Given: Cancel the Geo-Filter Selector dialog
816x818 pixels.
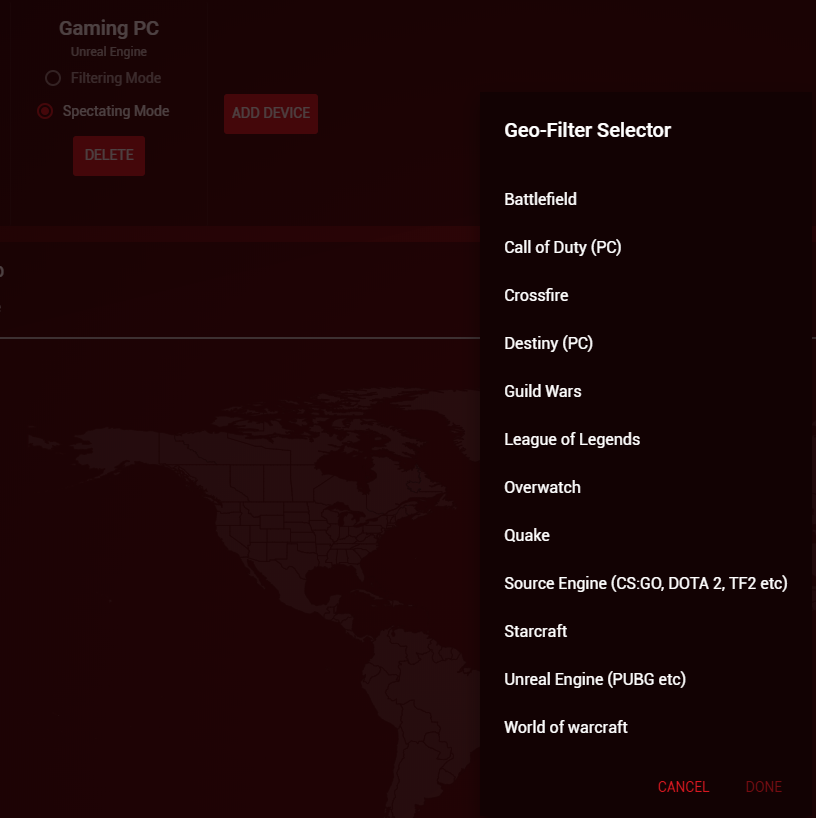Looking at the screenshot, I should [x=683, y=787].
